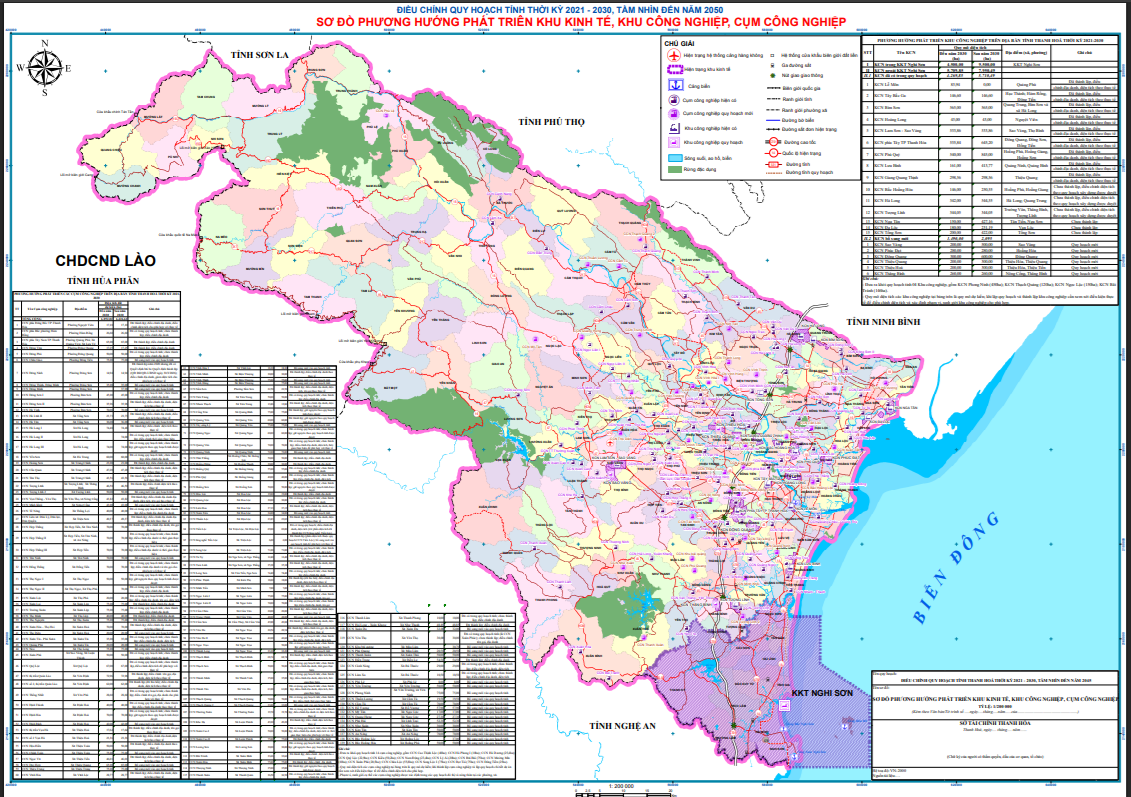This screenshot has width=1131, height=797.
Task: Click the compass rose in the corner
Action: tap(44, 69)
